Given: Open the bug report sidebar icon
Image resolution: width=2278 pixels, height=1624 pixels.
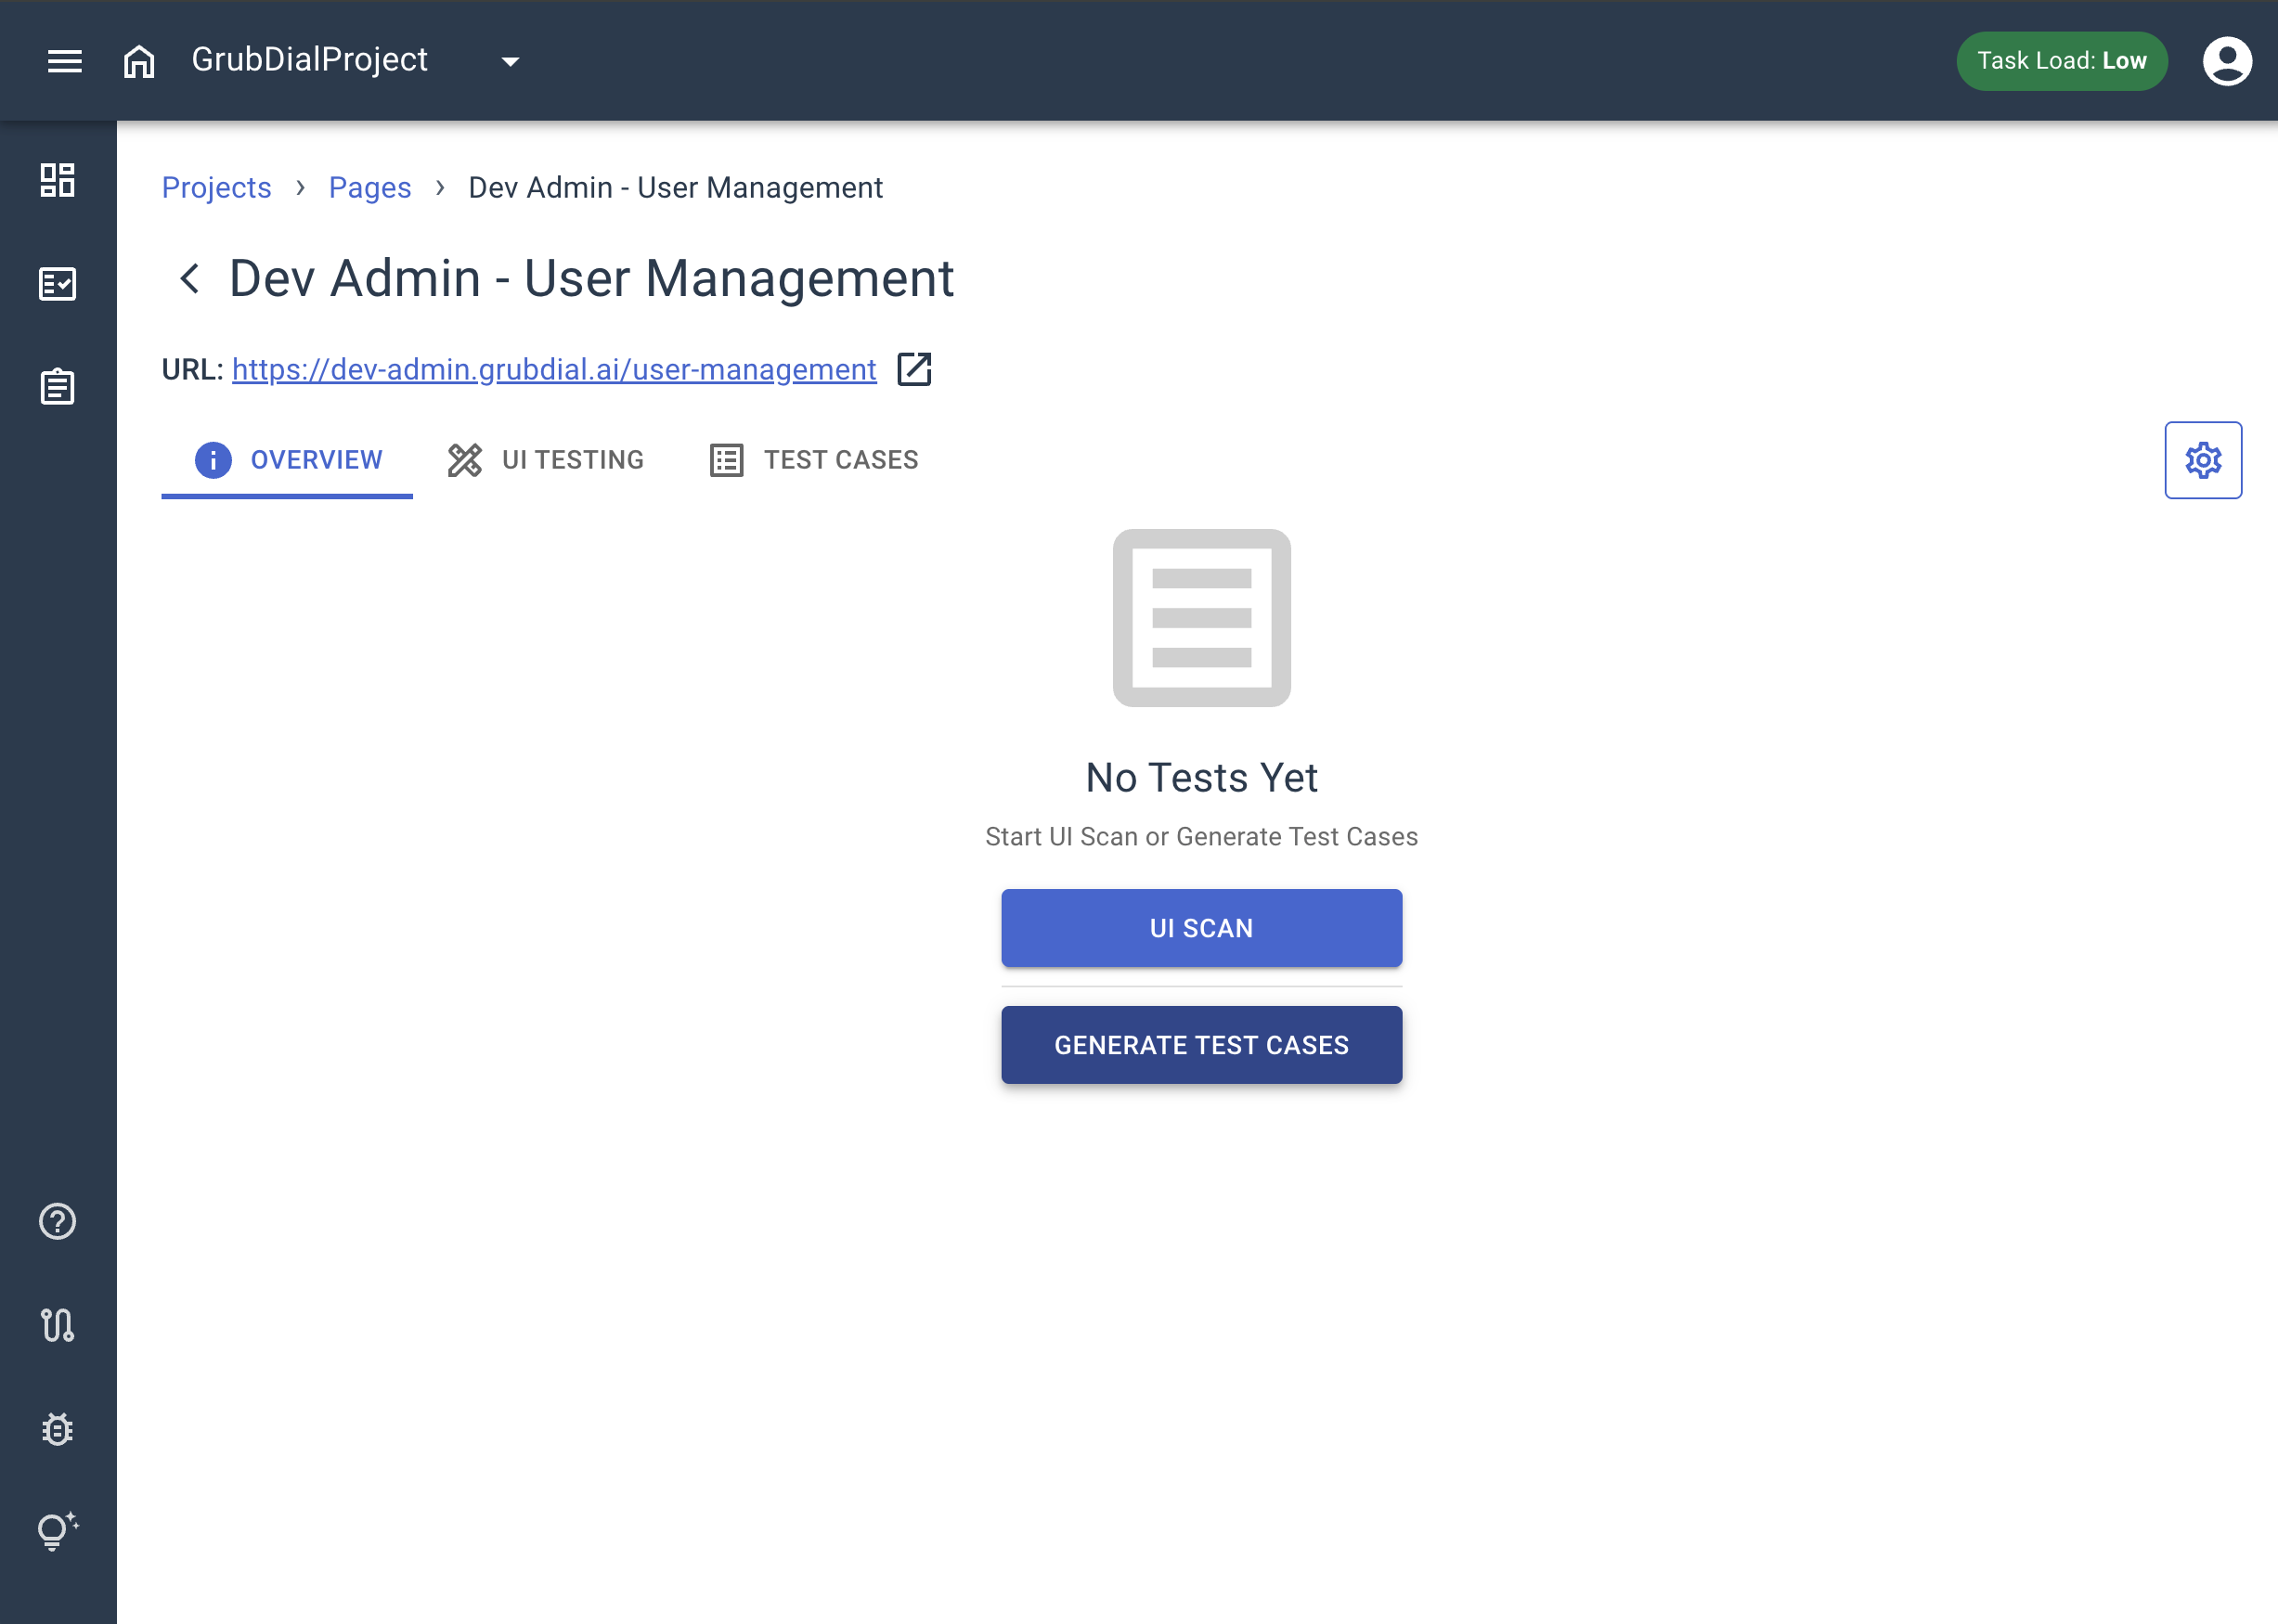Looking at the screenshot, I should click(x=58, y=1429).
